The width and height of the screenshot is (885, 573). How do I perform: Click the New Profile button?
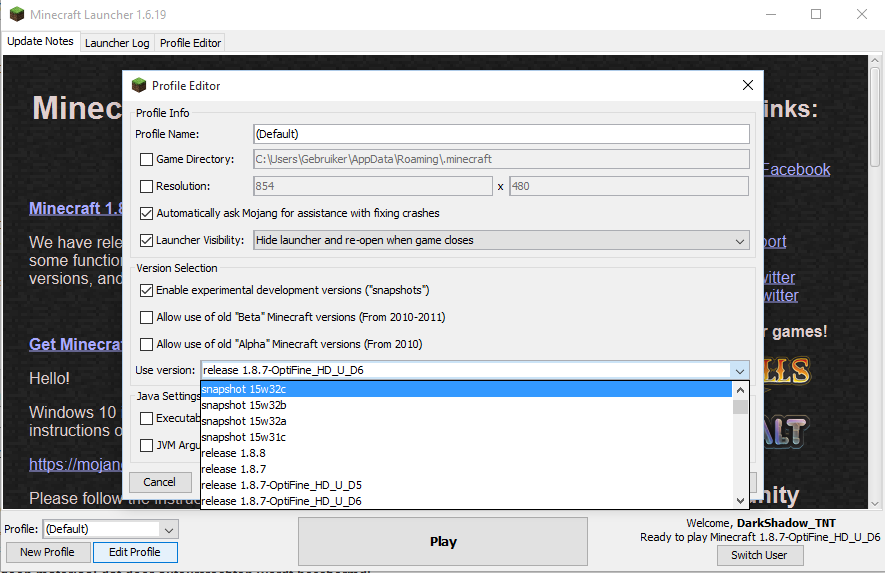click(47, 552)
